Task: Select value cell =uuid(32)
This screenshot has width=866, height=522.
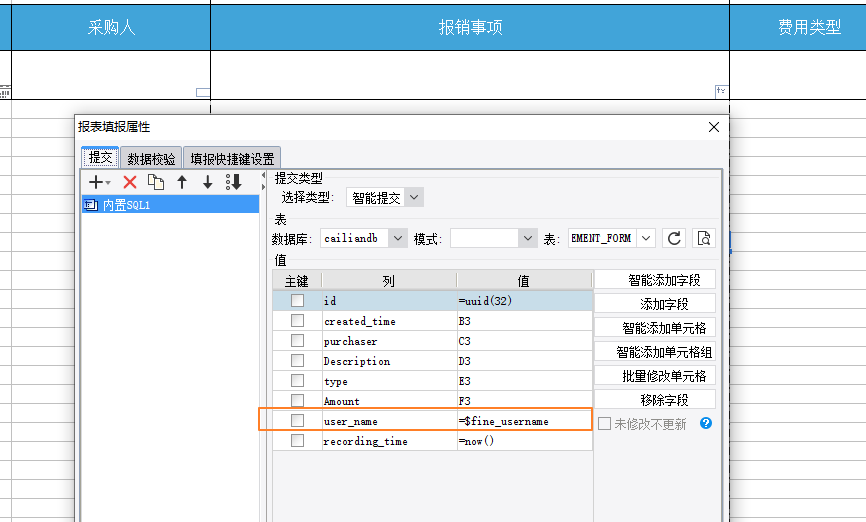Action: point(525,300)
